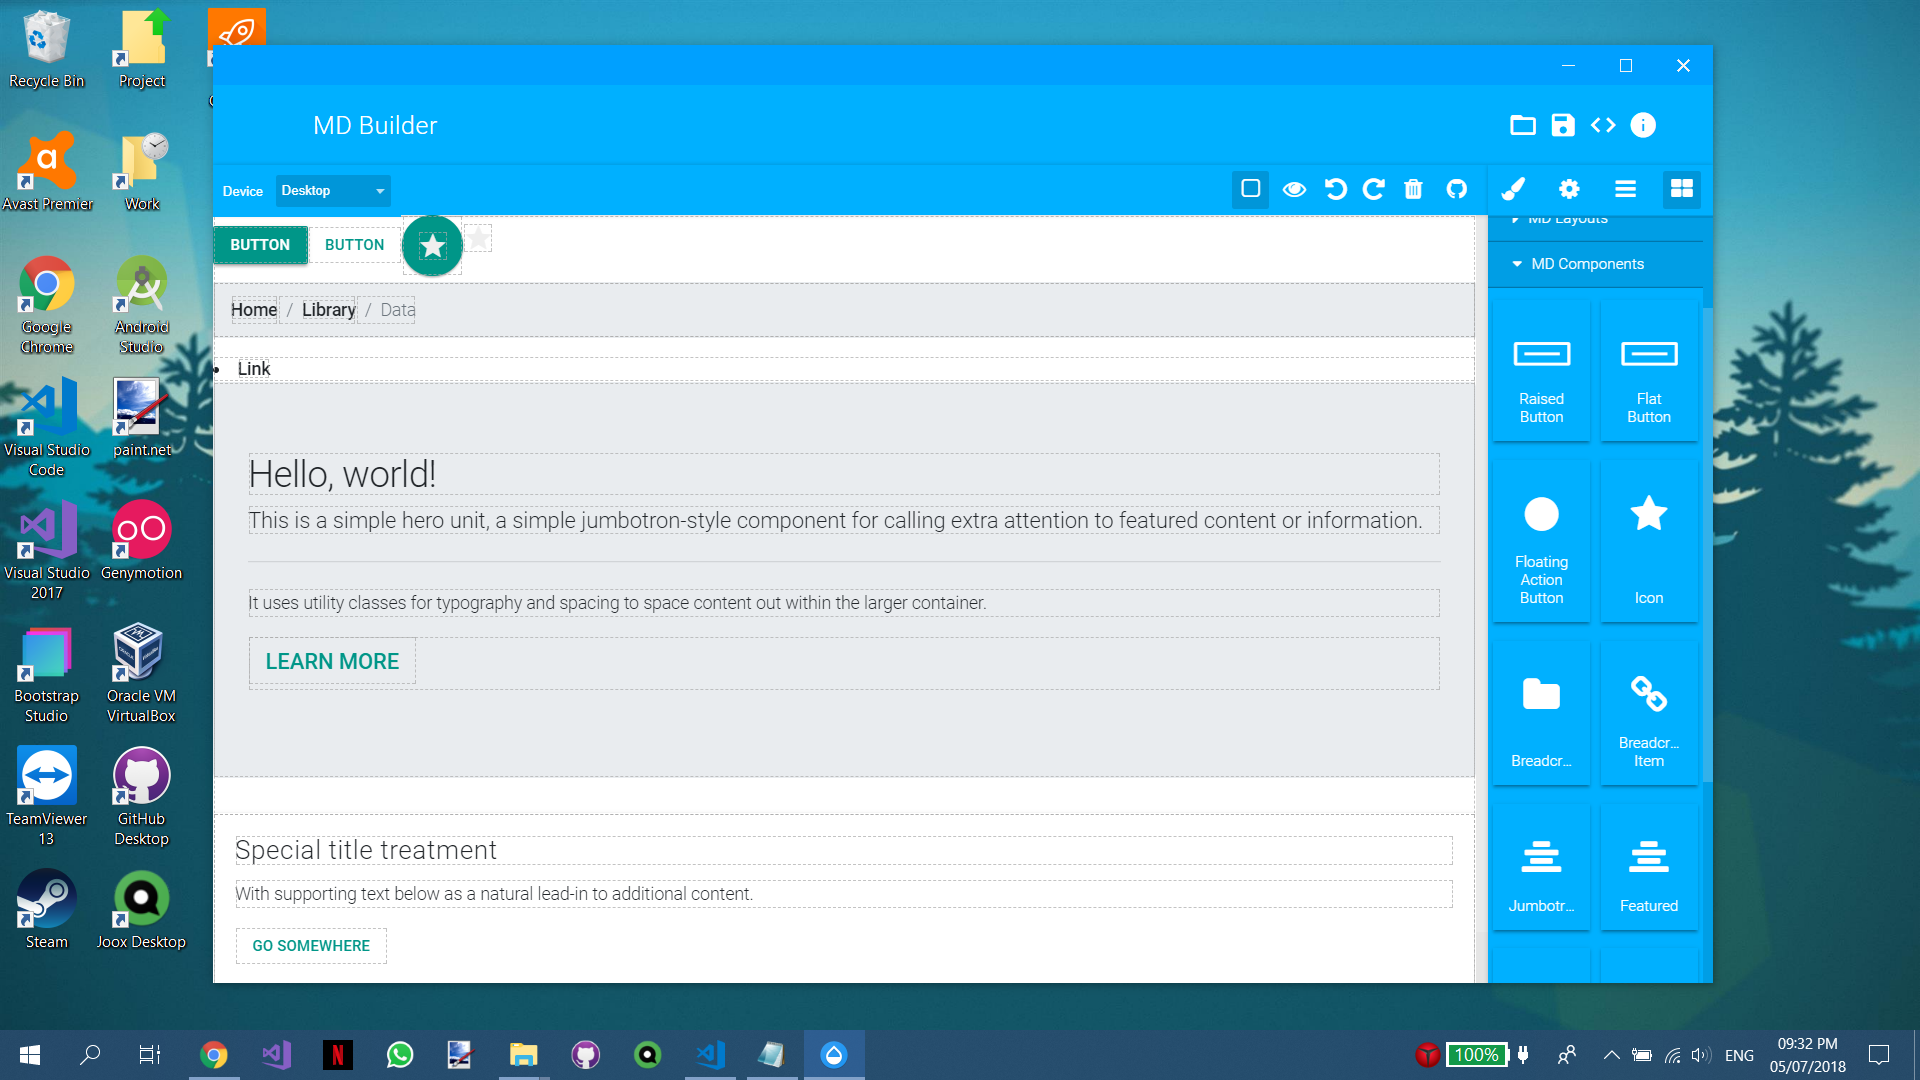1920x1080 pixels.
Task: Click the GO SOMEWHERE button
Action: click(311, 945)
